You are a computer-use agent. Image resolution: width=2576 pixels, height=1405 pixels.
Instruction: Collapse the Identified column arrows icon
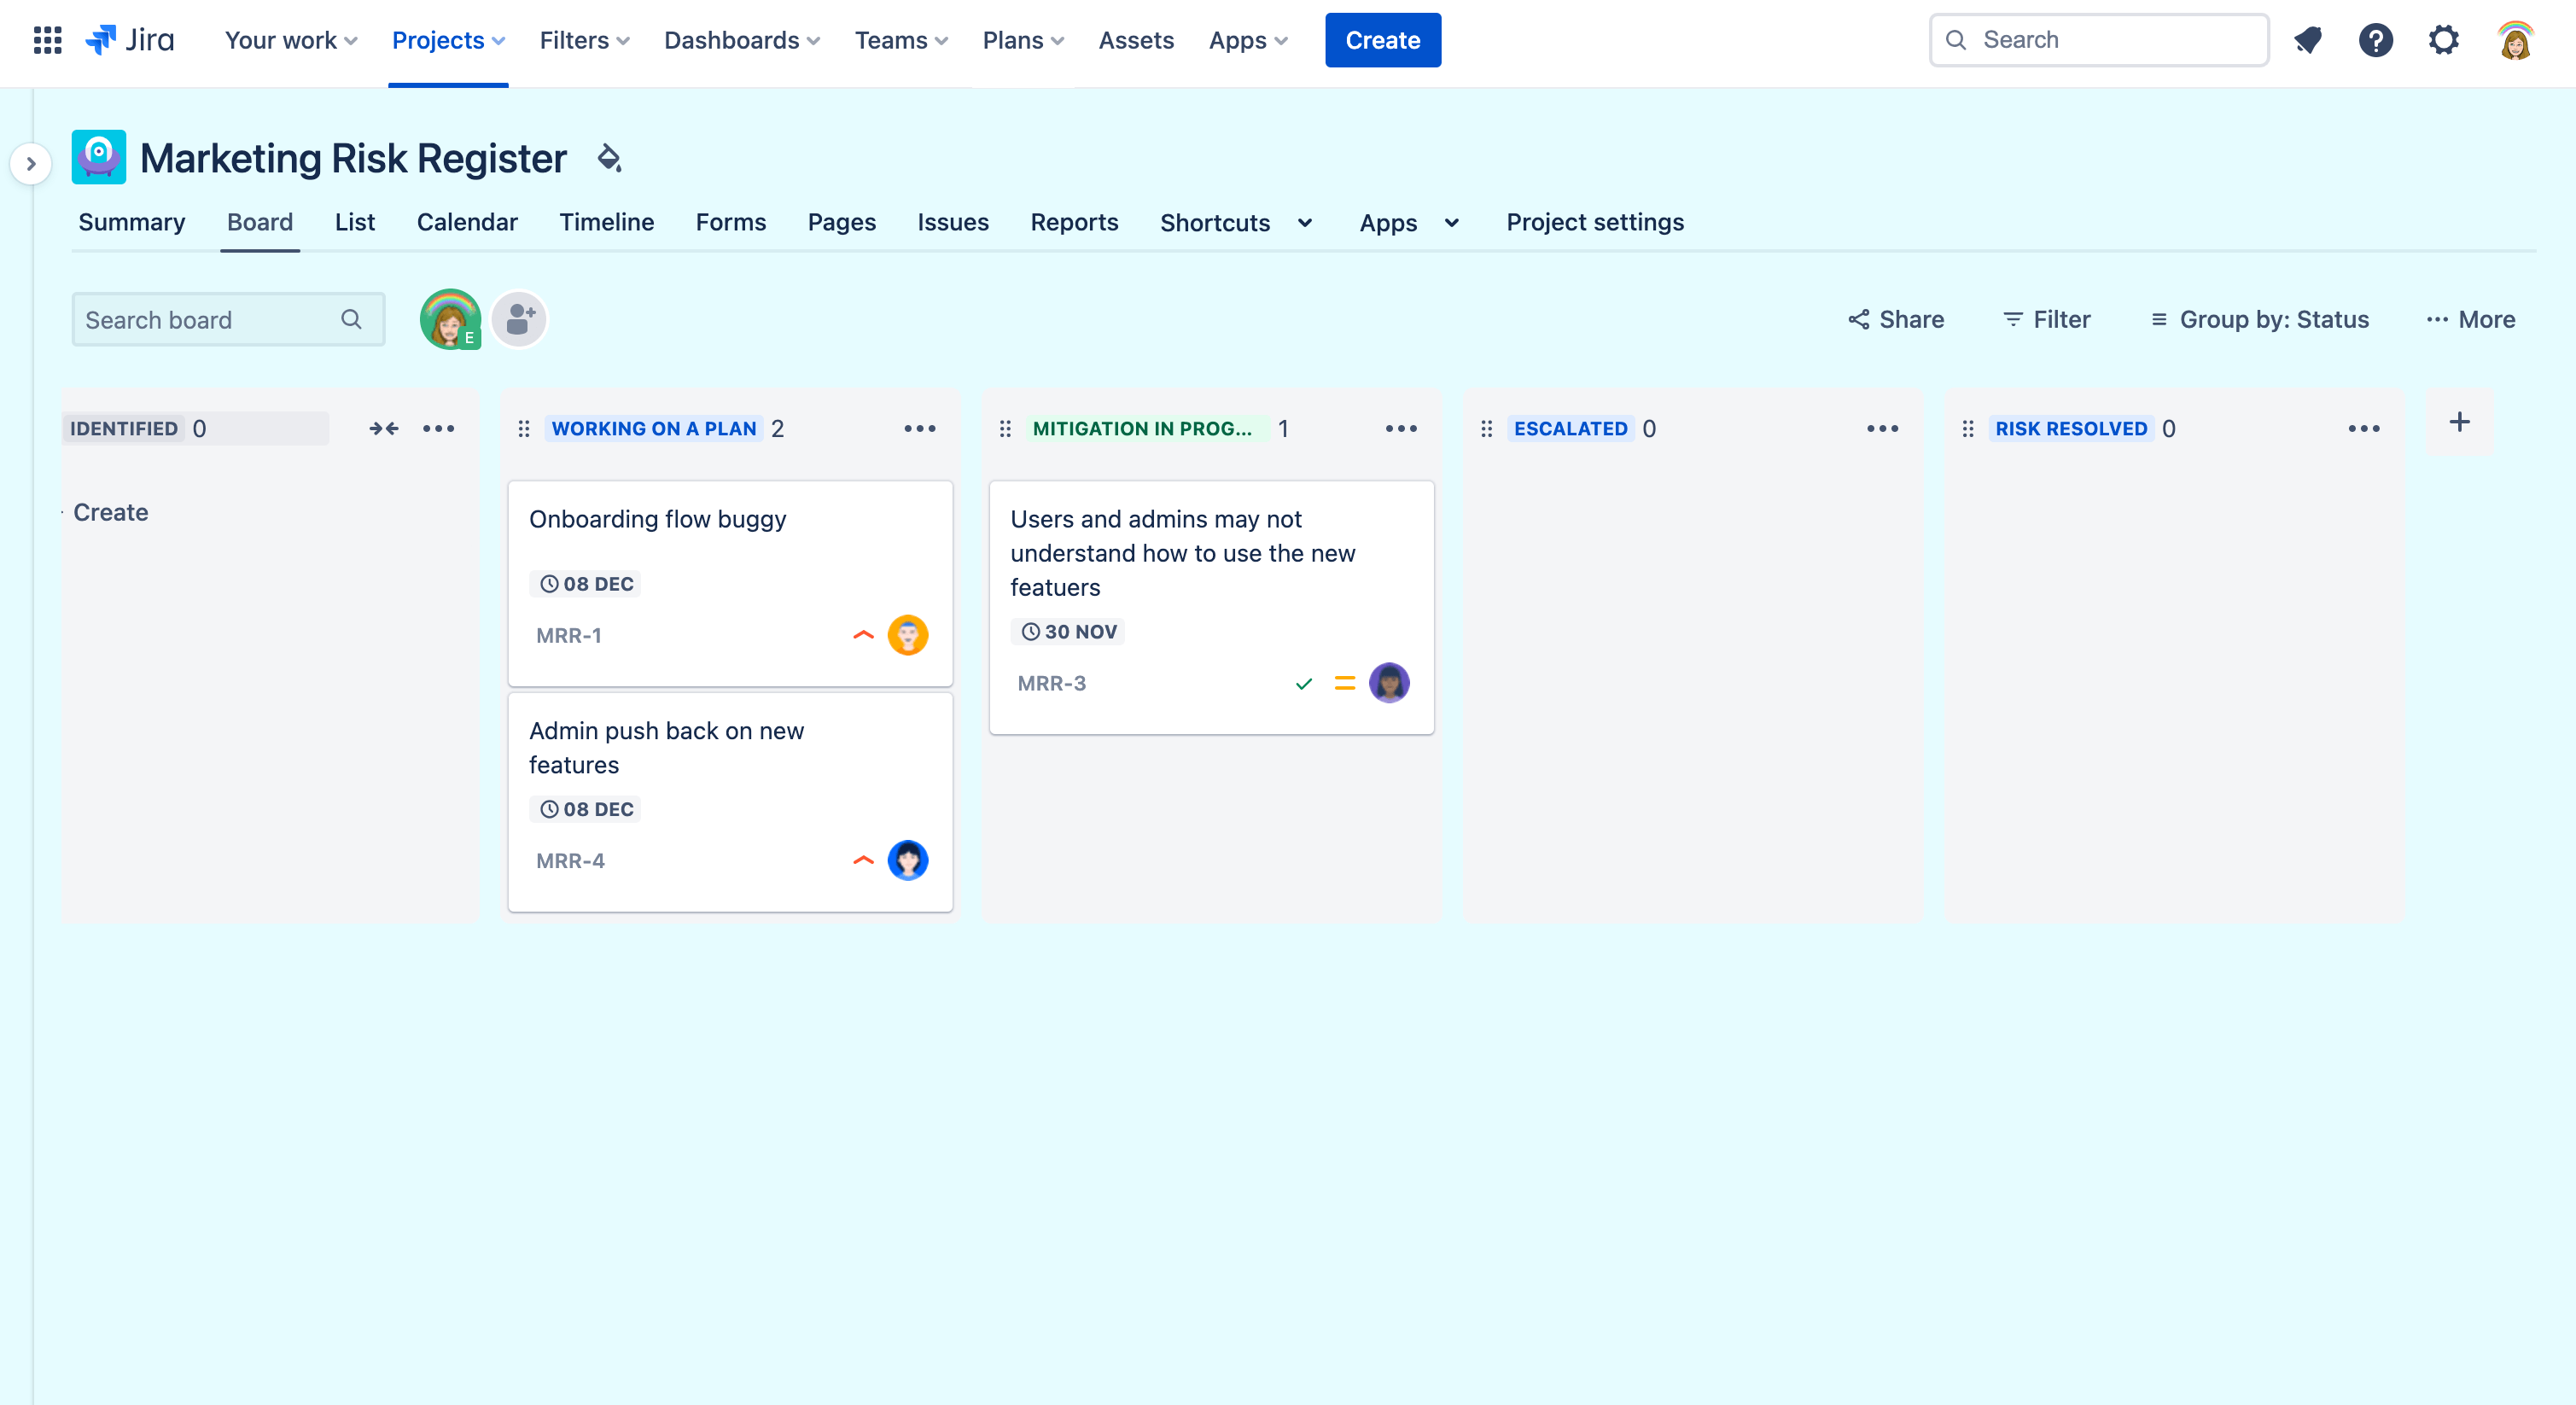click(384, 428)
